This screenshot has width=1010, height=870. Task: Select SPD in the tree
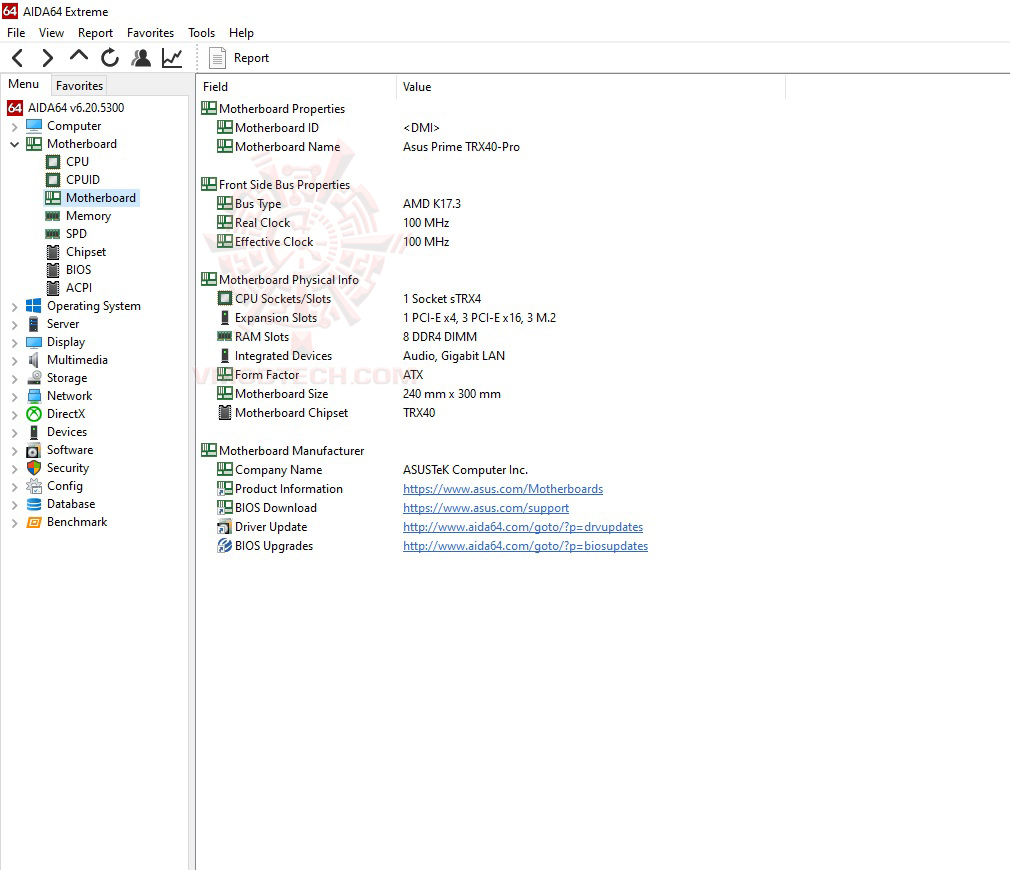[76, 234]
